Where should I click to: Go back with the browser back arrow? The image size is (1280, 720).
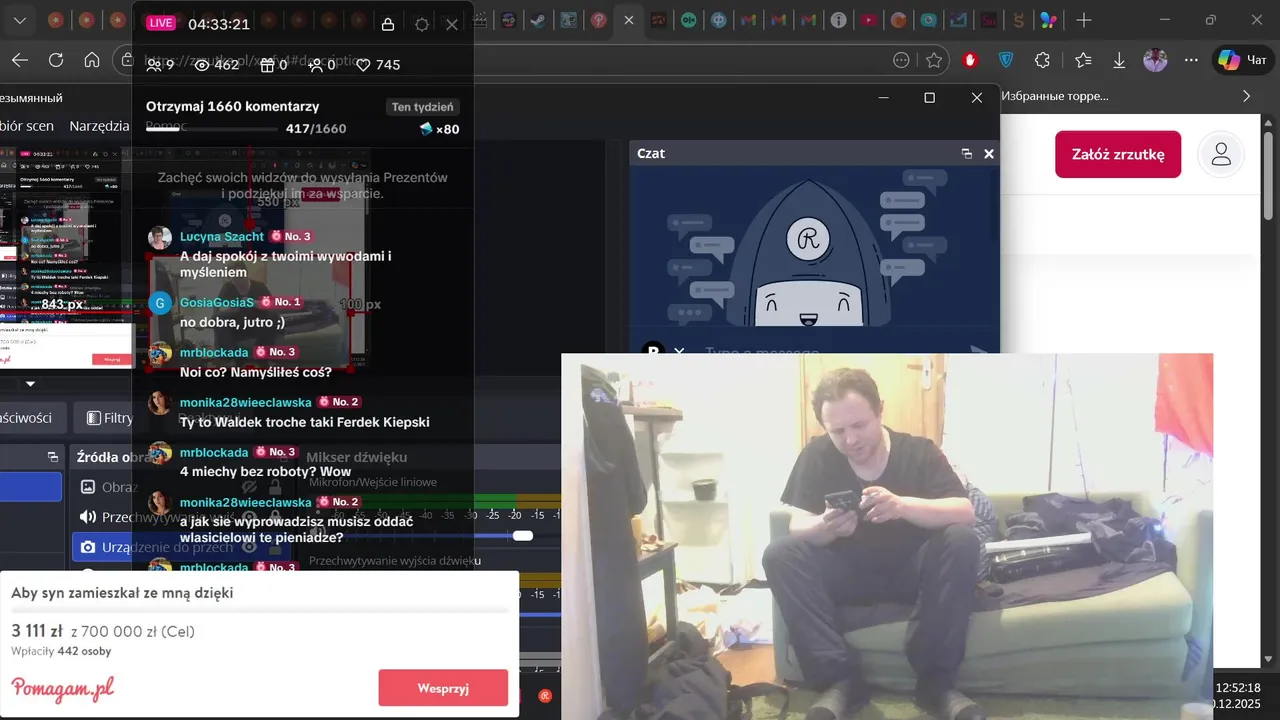click(19, 60)
